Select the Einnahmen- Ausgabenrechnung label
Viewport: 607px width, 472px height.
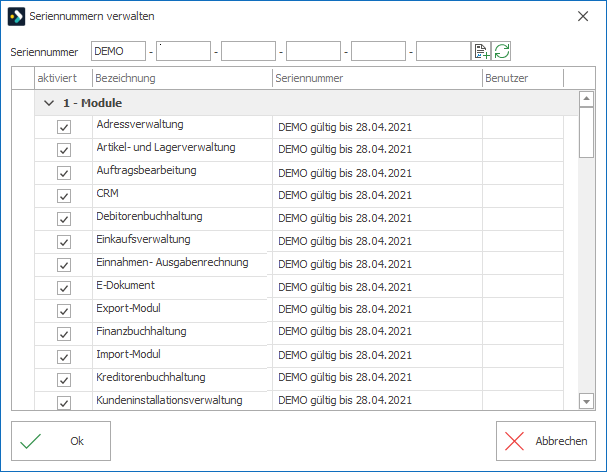click(172, 262)
